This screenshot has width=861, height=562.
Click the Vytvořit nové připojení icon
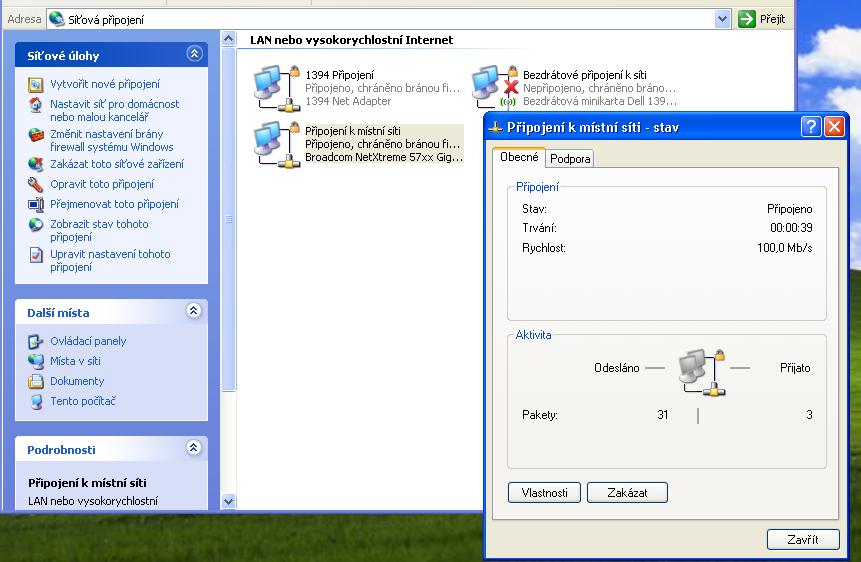click(x=36, y=85)
